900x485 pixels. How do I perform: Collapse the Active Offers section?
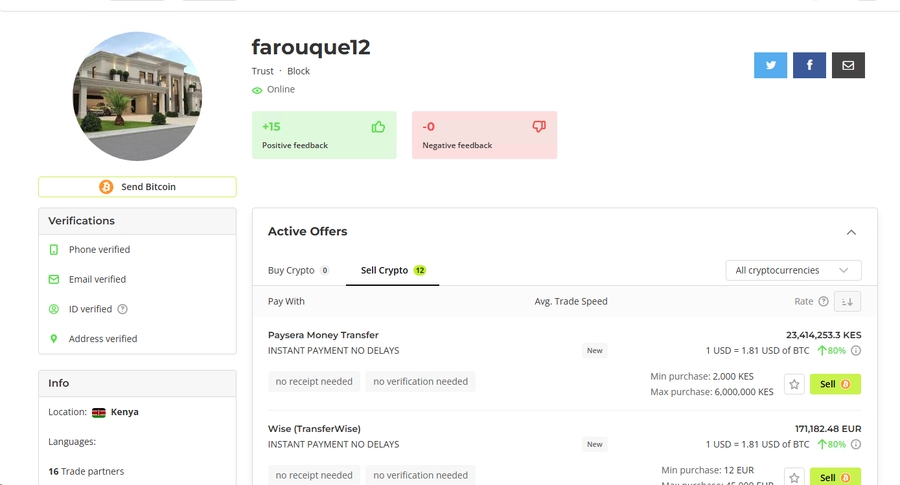(851, 232)
